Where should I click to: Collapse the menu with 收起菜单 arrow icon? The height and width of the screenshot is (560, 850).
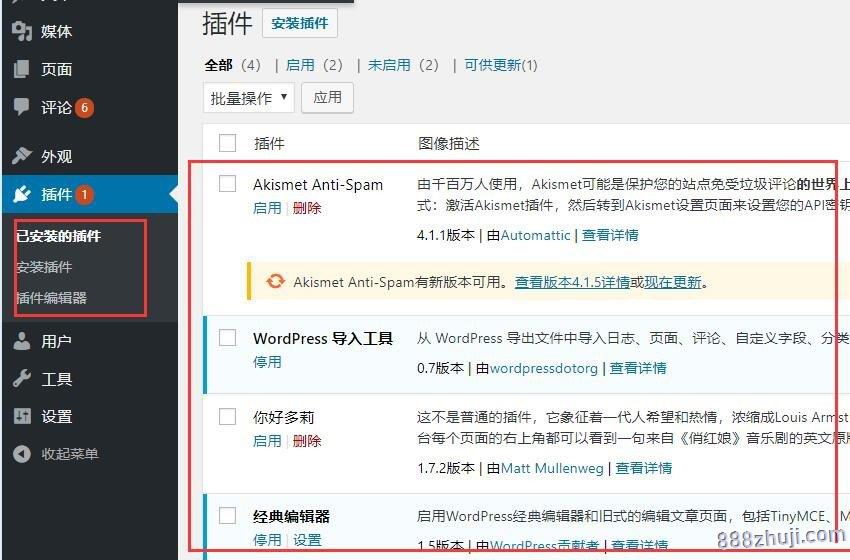[x=22, y=453]
